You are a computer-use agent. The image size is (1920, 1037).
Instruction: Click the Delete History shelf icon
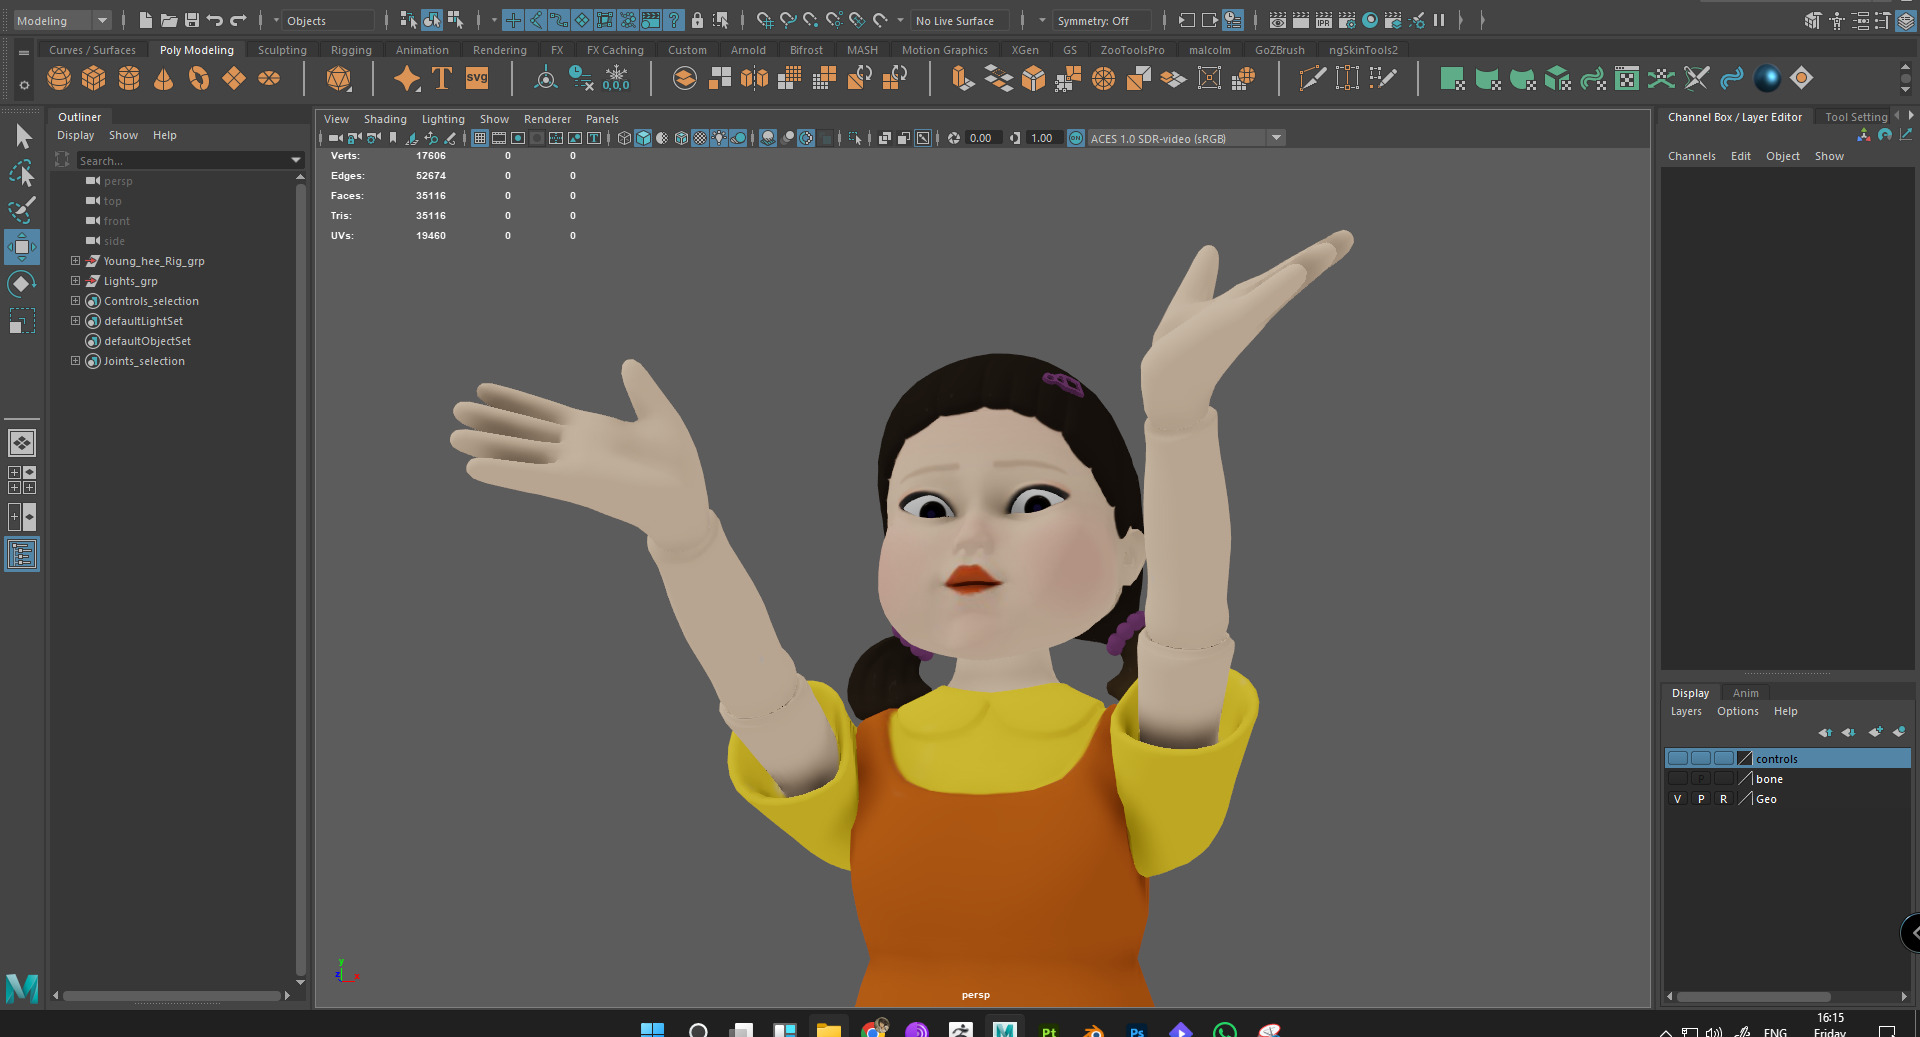click(581, 78)
